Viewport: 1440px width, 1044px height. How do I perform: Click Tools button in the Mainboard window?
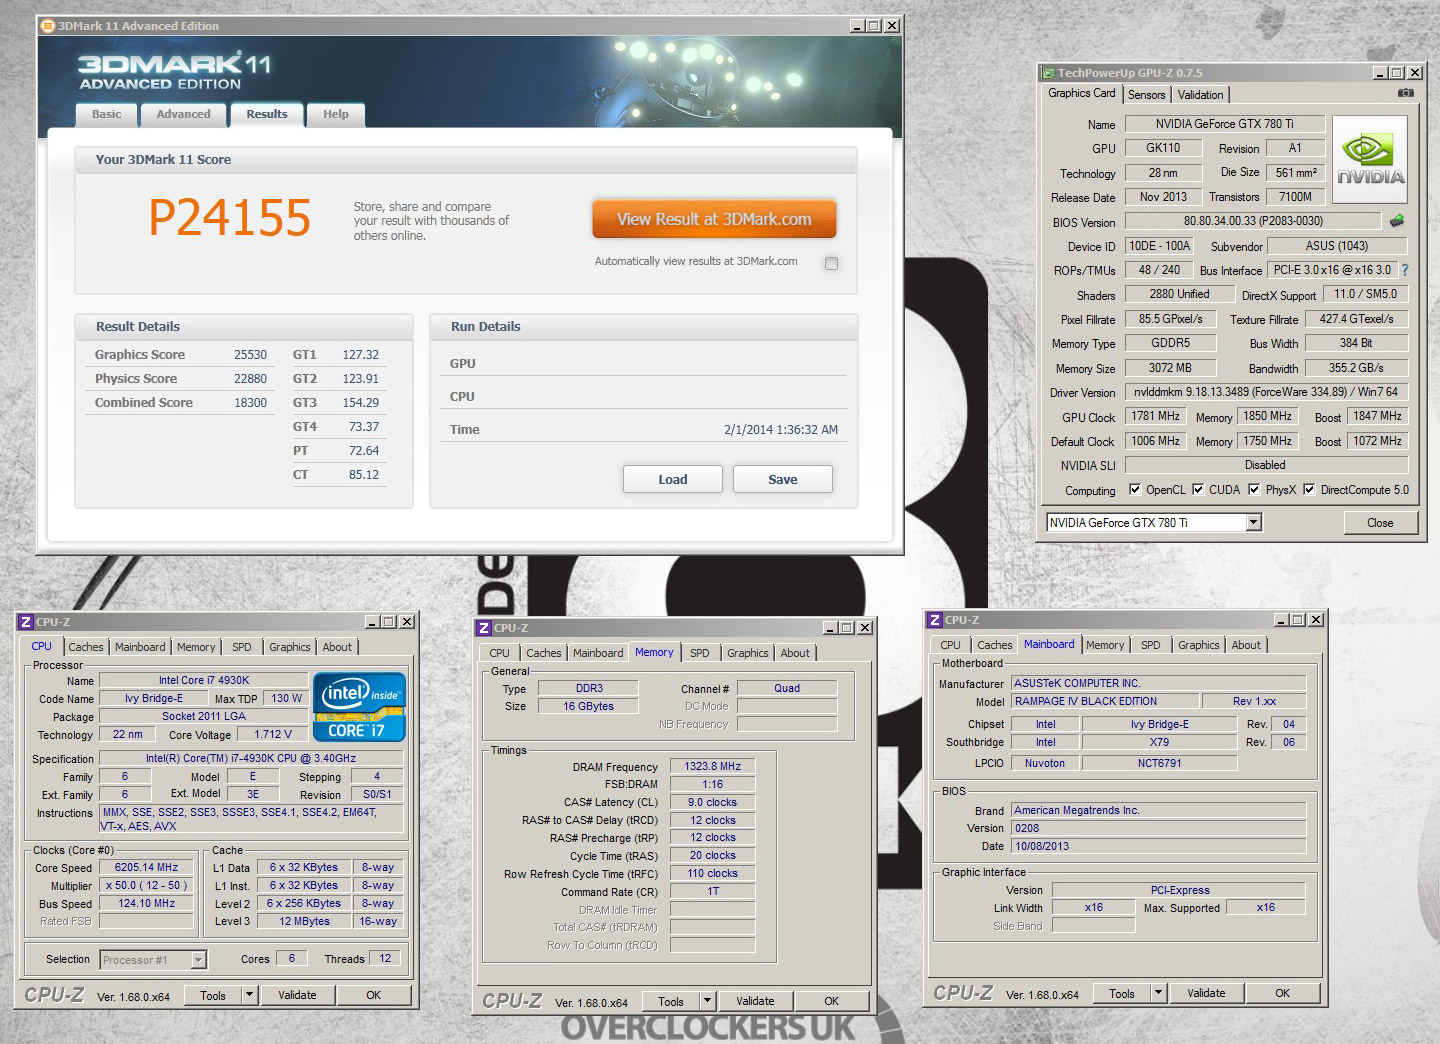click(1122, 993)
